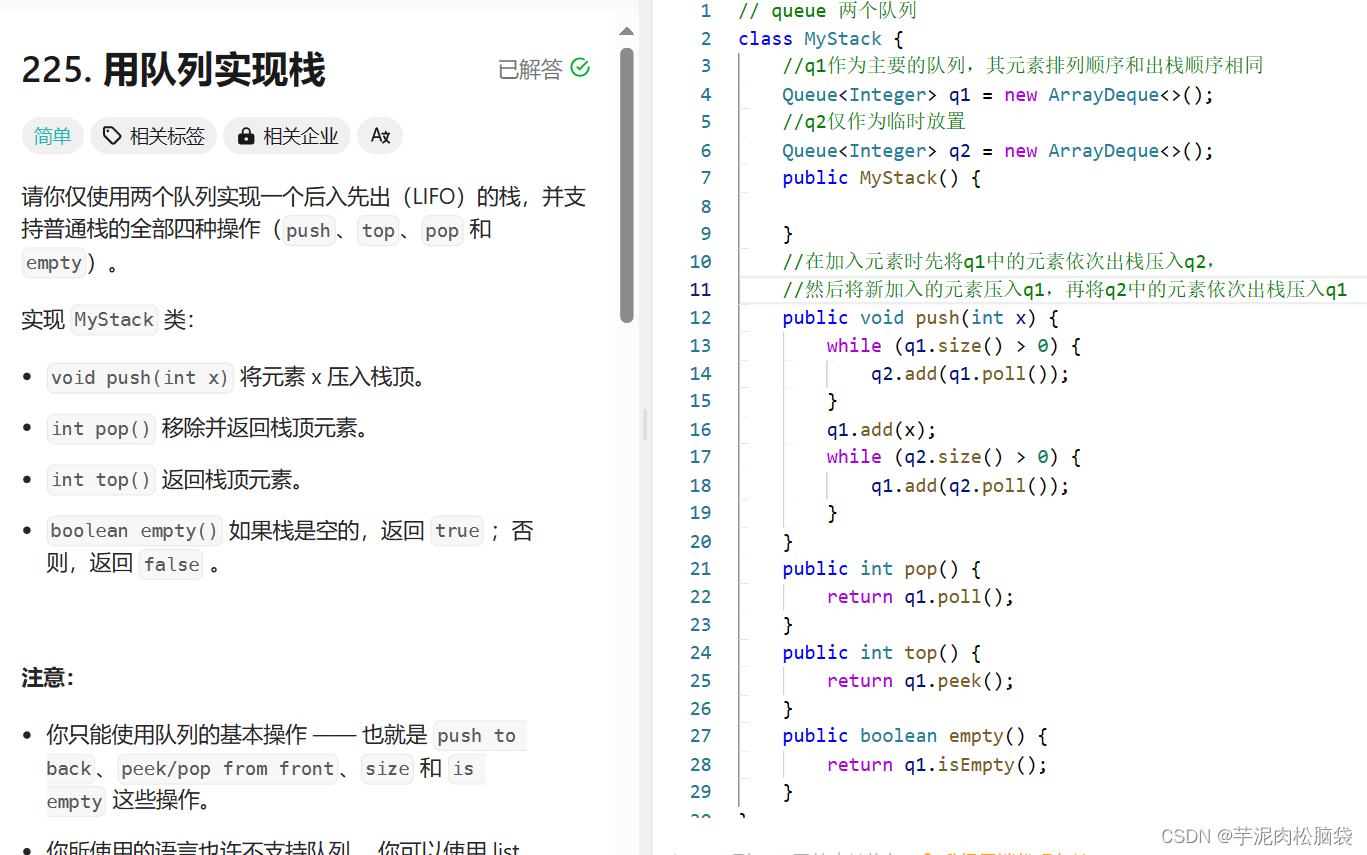Place cursor on class MyStack line
Image resolution: width=1367 pixels, height=855 pixels.
click(x=820, y=39)
